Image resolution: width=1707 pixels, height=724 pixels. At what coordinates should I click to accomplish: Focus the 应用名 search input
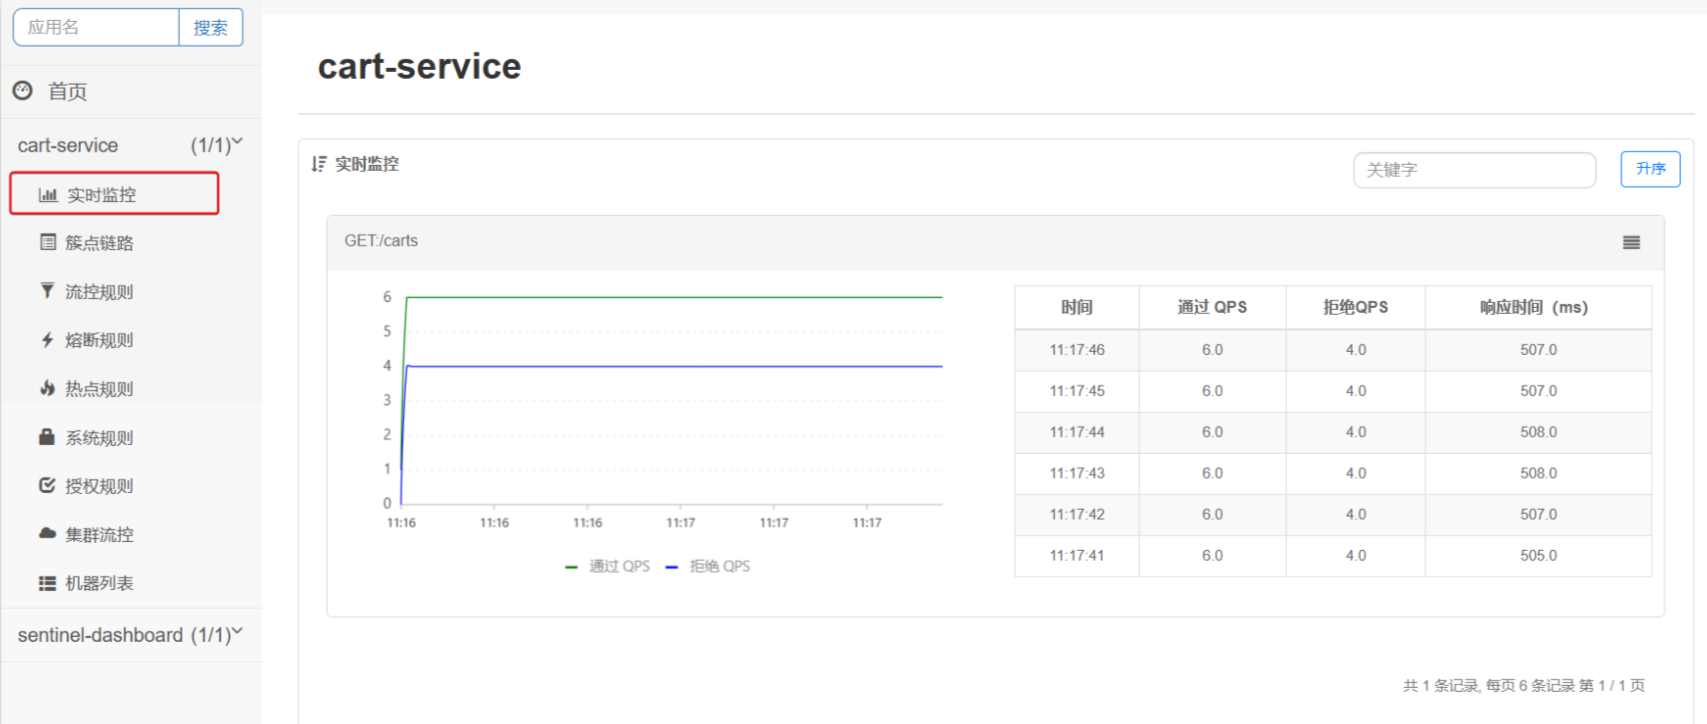[96, 27]
